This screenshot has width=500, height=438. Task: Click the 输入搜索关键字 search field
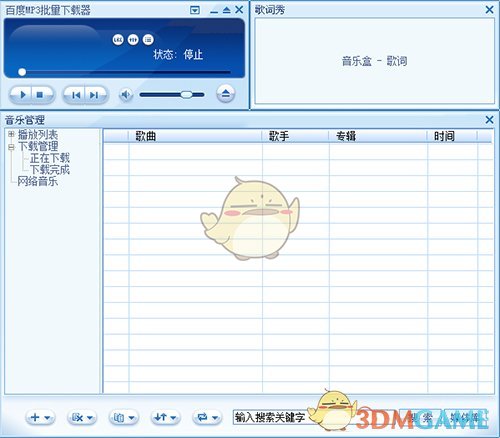pos(315,417)
